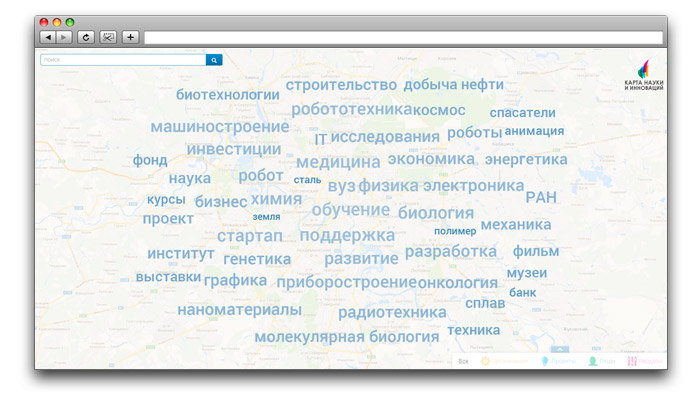Click the blue magnifier search button
The image size is (700, 412).
[214, 60]
